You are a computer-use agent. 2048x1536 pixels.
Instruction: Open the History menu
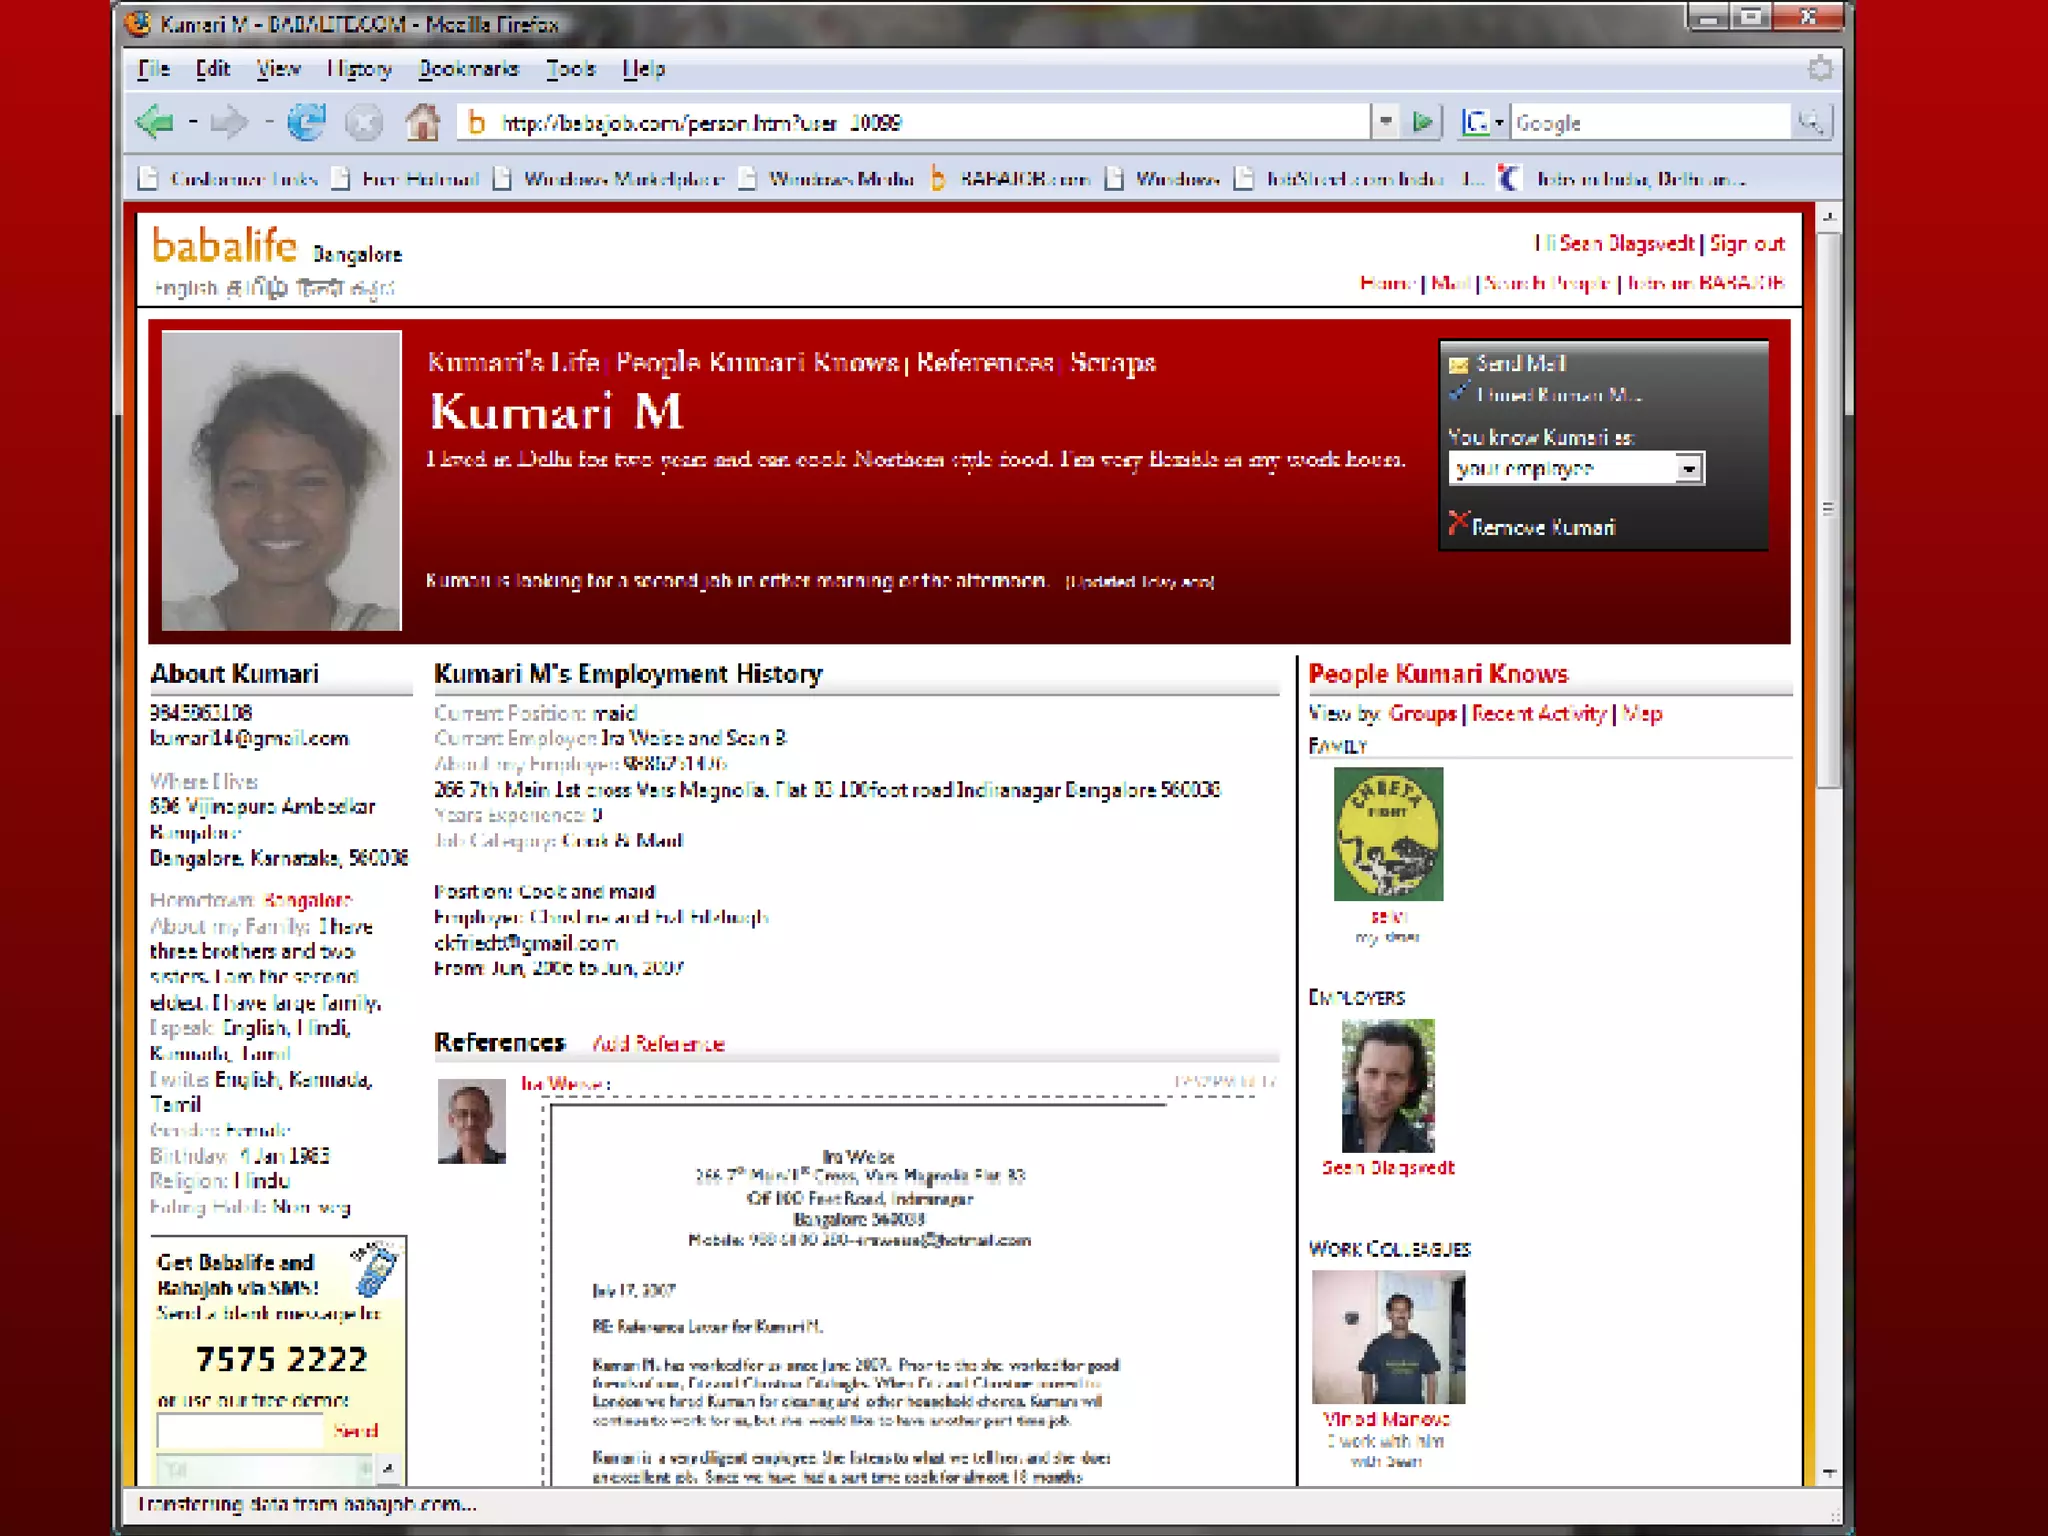click(x=358, y=69)
